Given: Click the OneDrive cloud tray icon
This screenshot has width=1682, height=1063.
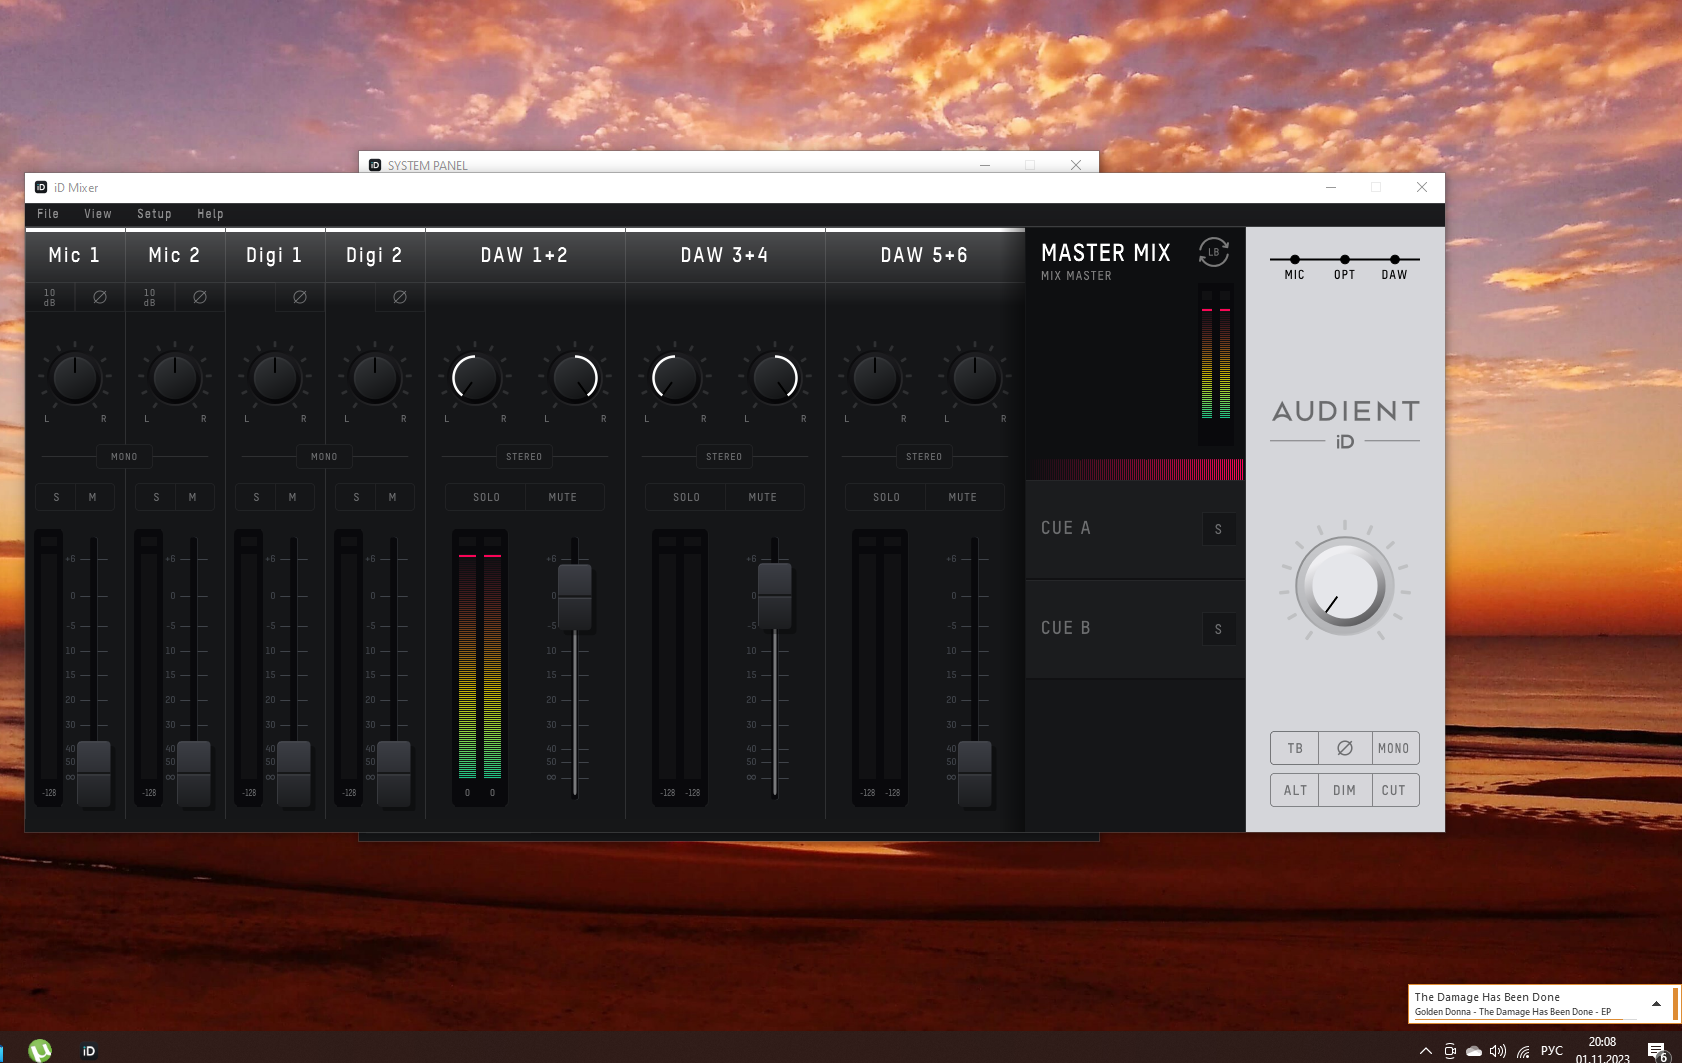Looking at the screenshot, I should [1474, 1051].
